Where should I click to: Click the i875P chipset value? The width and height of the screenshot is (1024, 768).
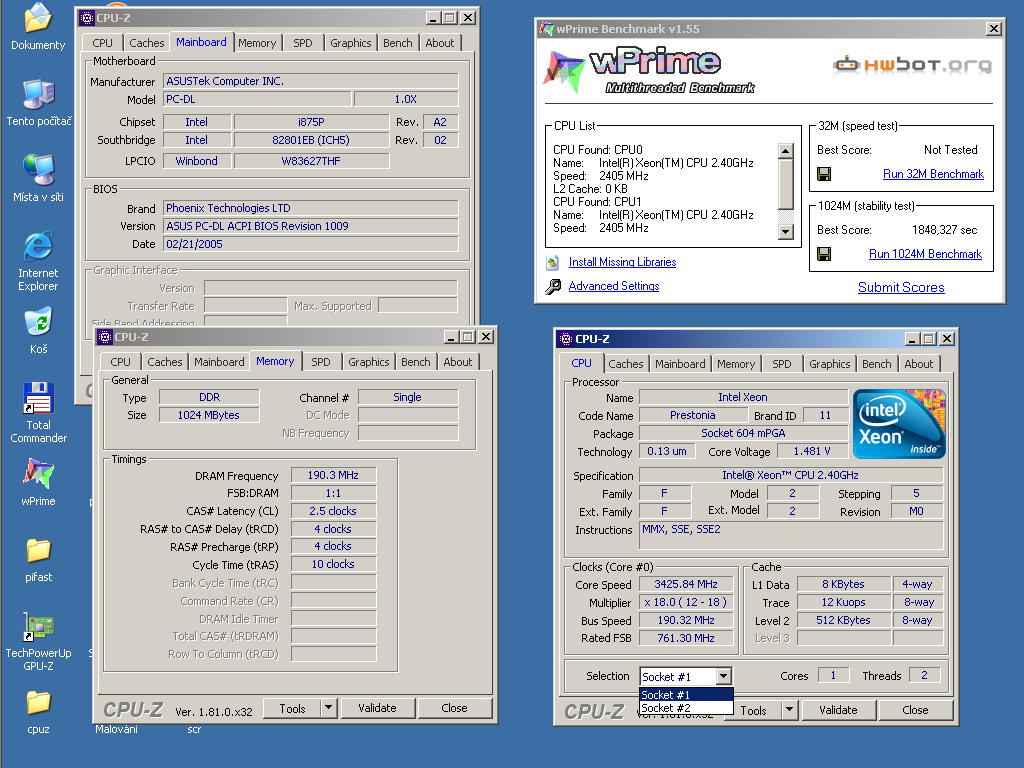(x=311, y=122)
